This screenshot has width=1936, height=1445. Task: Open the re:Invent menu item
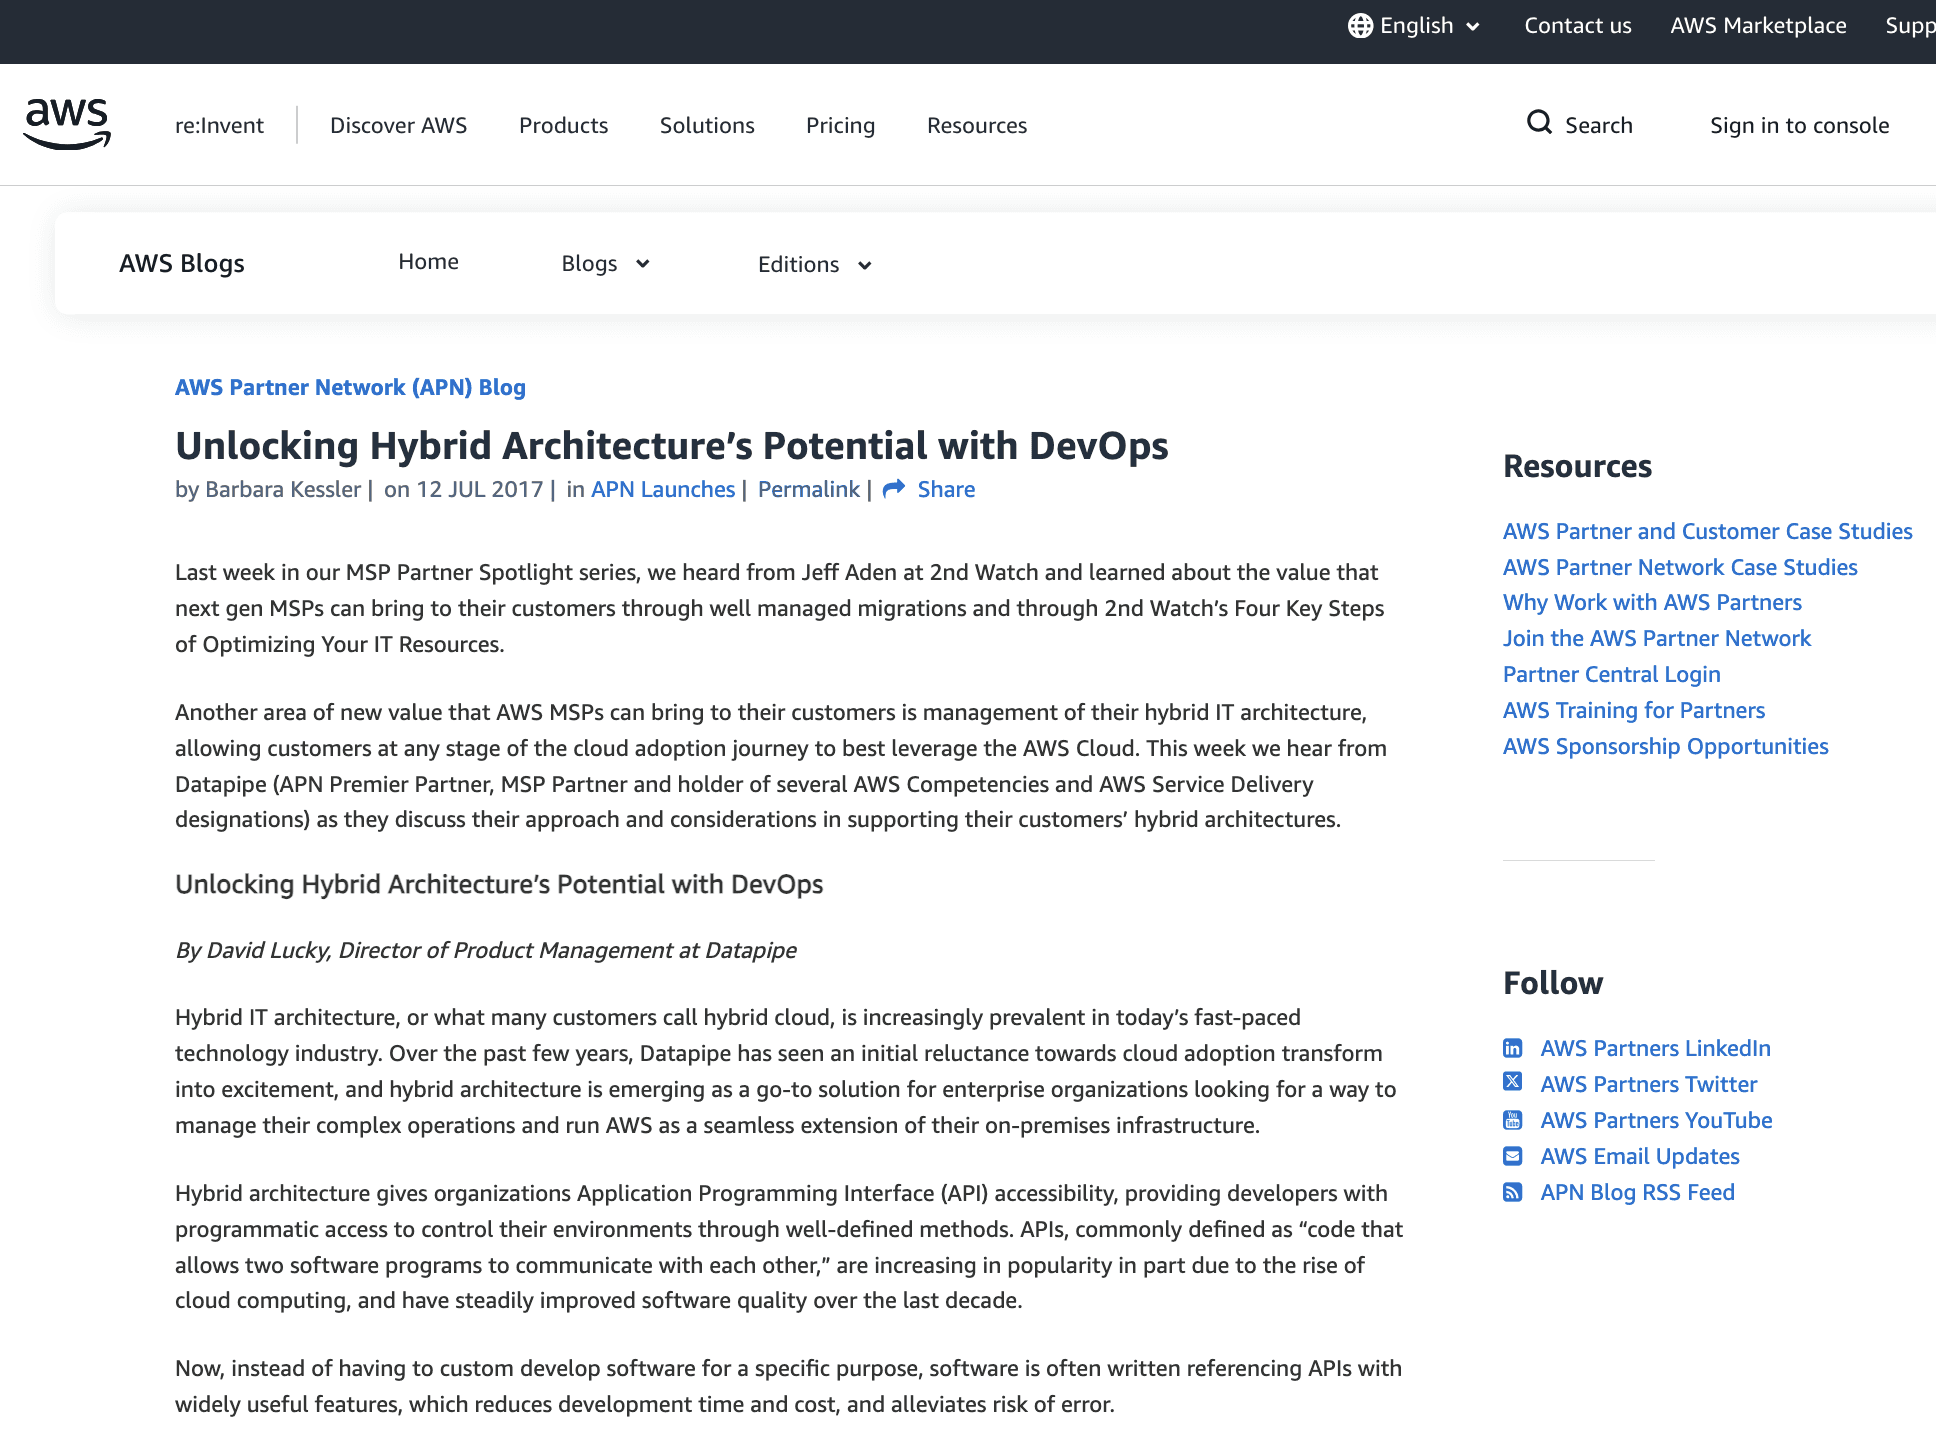coord(219,125)
